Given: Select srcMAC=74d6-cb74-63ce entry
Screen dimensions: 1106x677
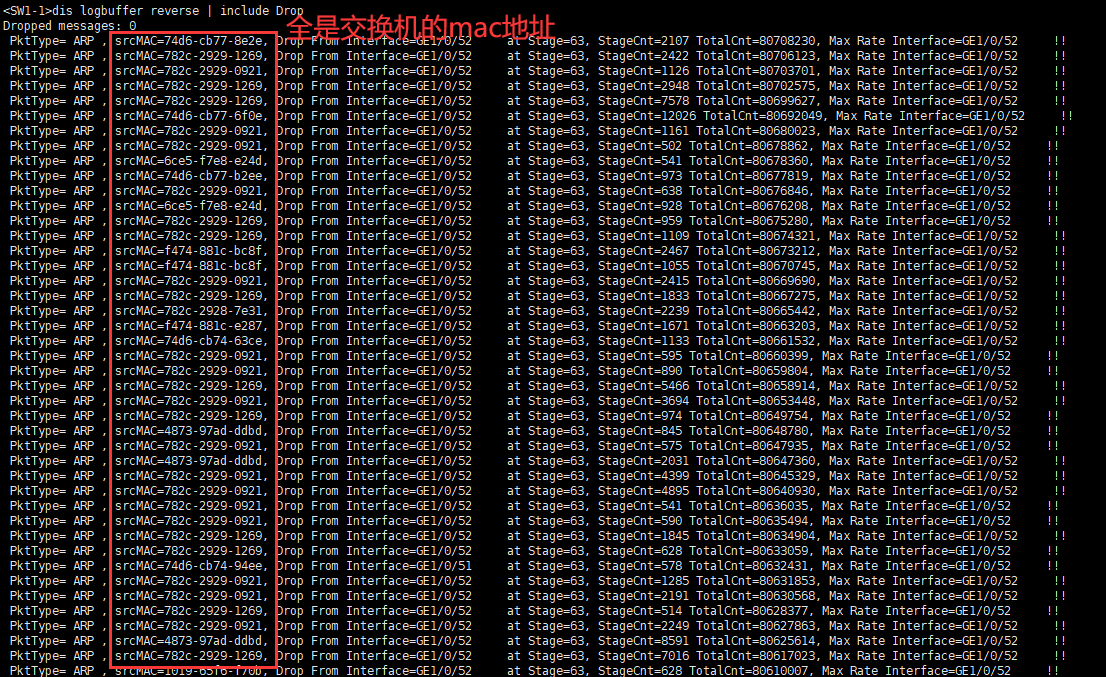Looking at the screenshot, I should click(x=191, y=341).
